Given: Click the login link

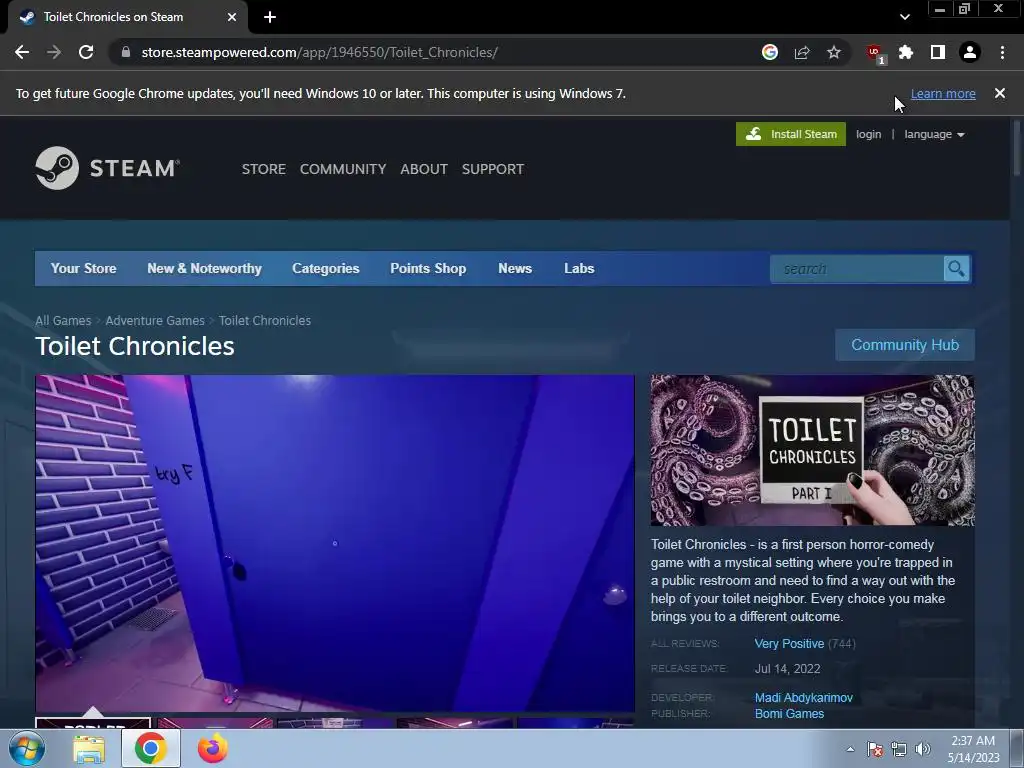Looking at the screenshot, I should click(869, 134).
